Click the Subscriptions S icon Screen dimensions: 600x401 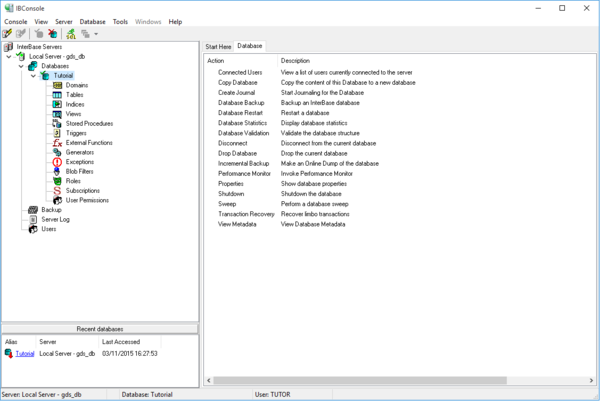57,191
